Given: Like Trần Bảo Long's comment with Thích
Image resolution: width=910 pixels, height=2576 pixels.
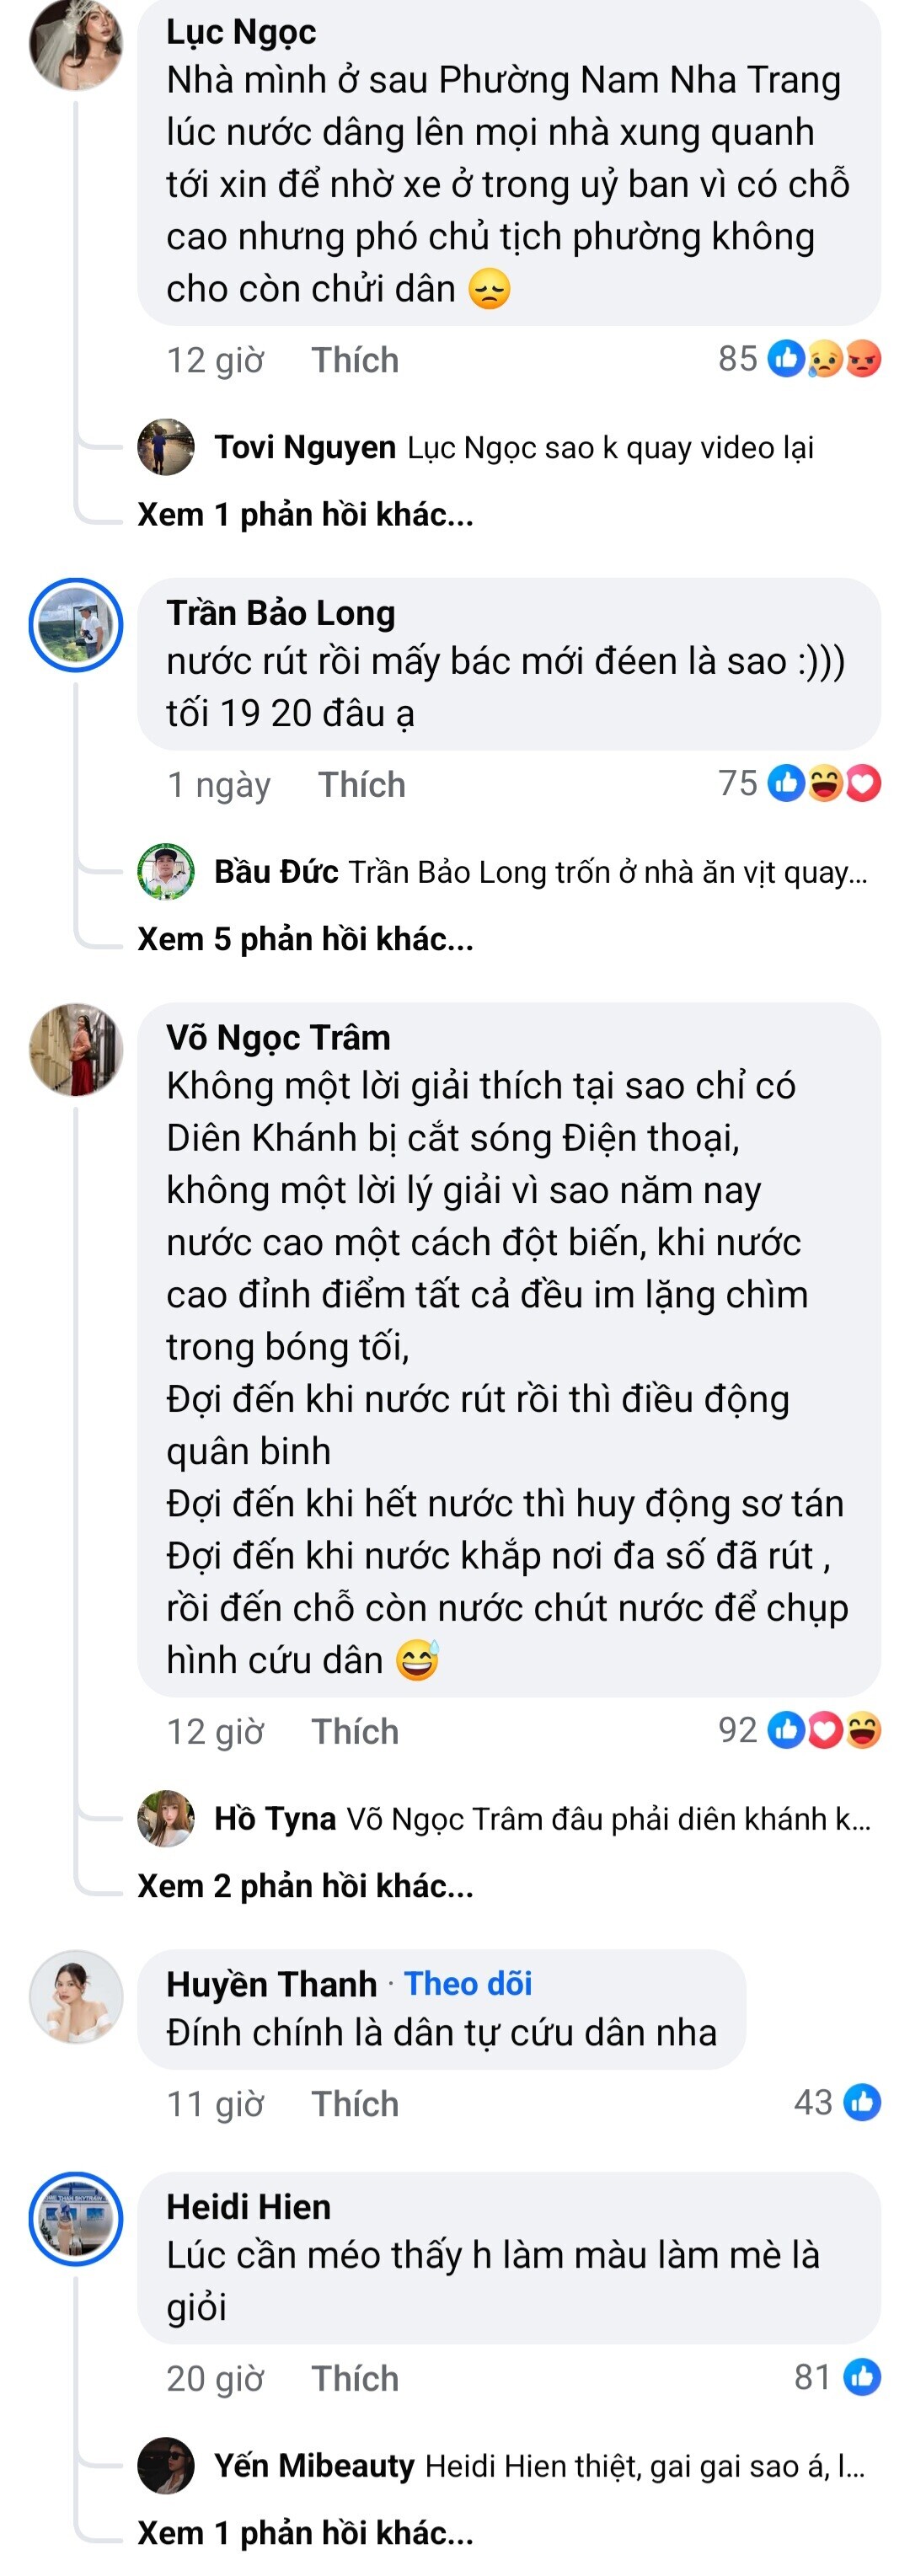Looking at the screenshot, I should (361, 785).
